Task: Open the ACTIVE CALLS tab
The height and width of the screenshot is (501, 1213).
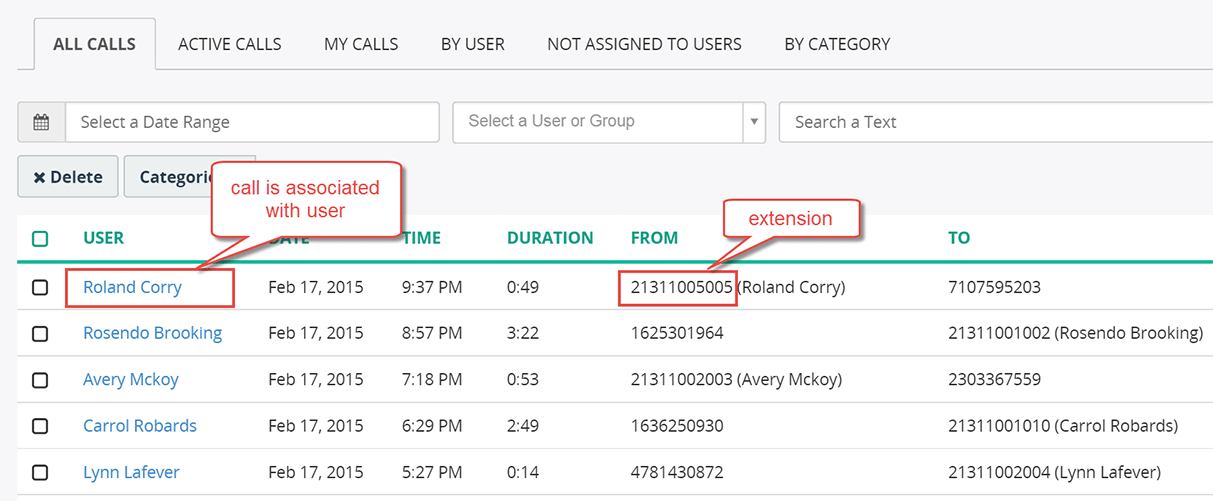Action: 230,44
